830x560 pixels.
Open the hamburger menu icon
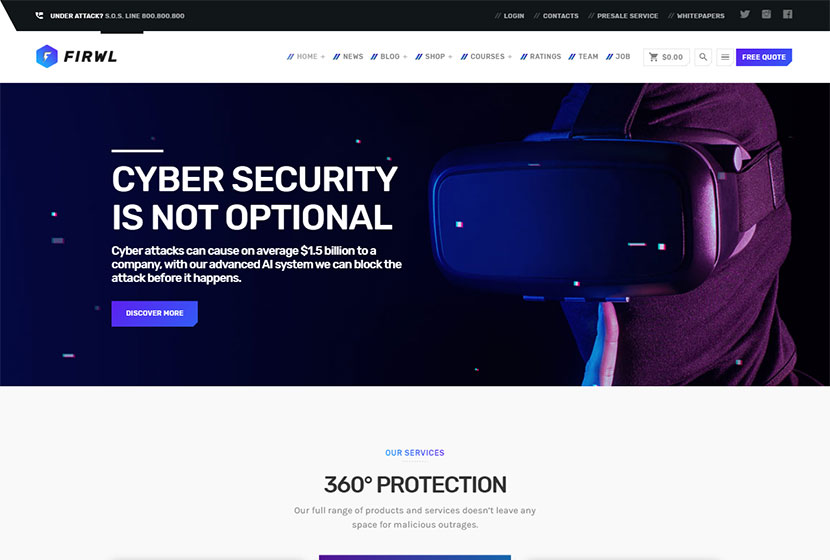point(725,57)
